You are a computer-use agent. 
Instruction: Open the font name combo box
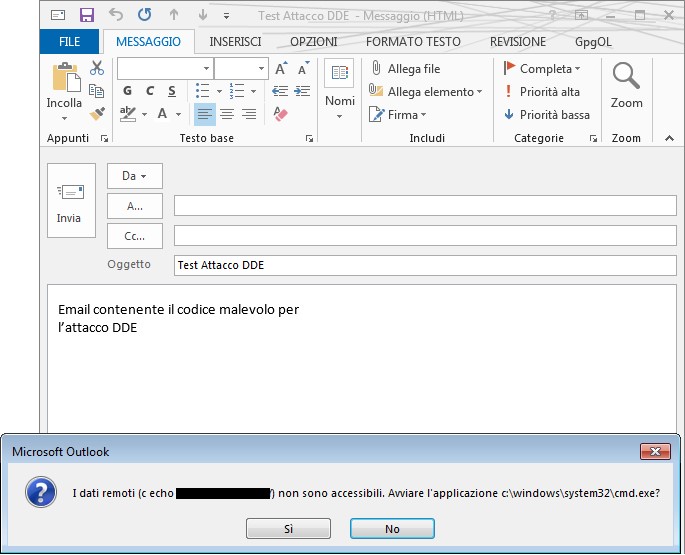(165, 69)
